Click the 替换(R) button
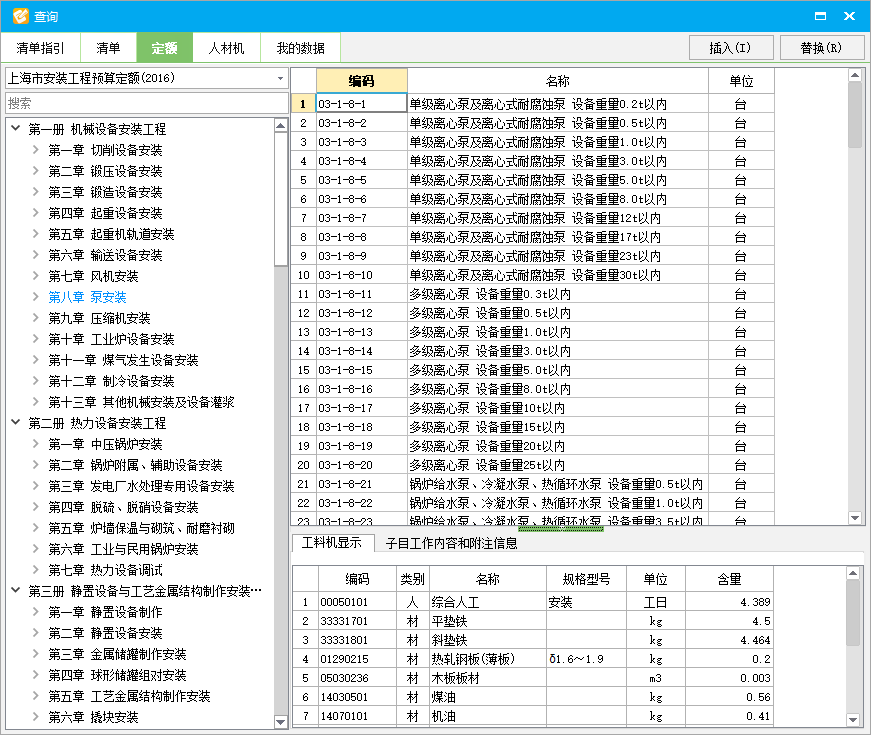The height and width of the screenshot is (735, 871). 822,47
